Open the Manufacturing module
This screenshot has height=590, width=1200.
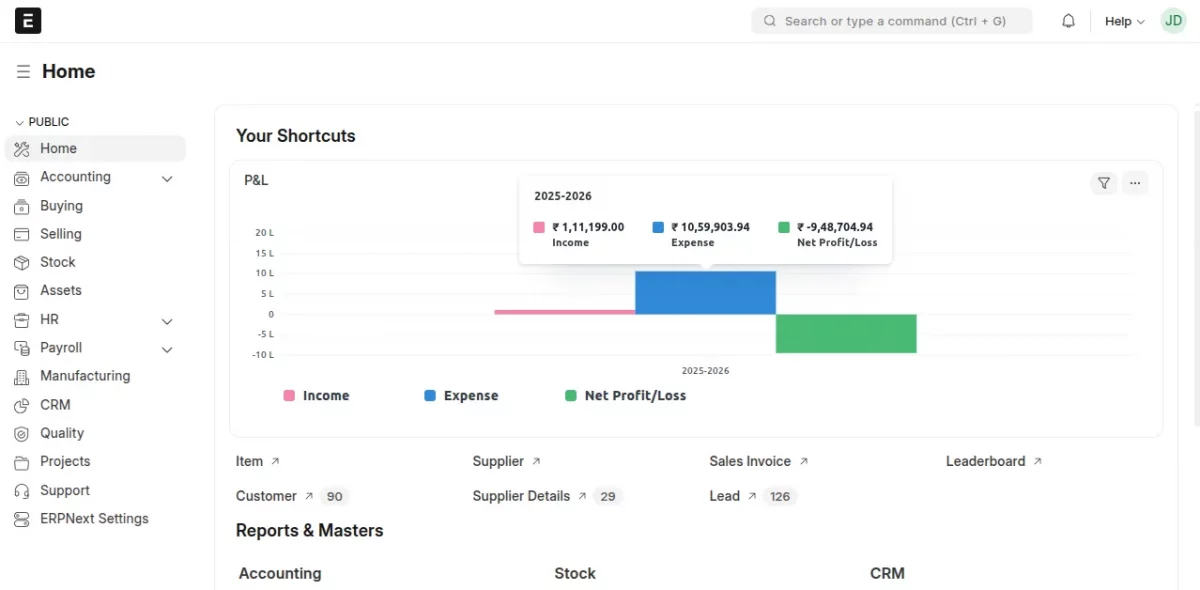[85, 376]
